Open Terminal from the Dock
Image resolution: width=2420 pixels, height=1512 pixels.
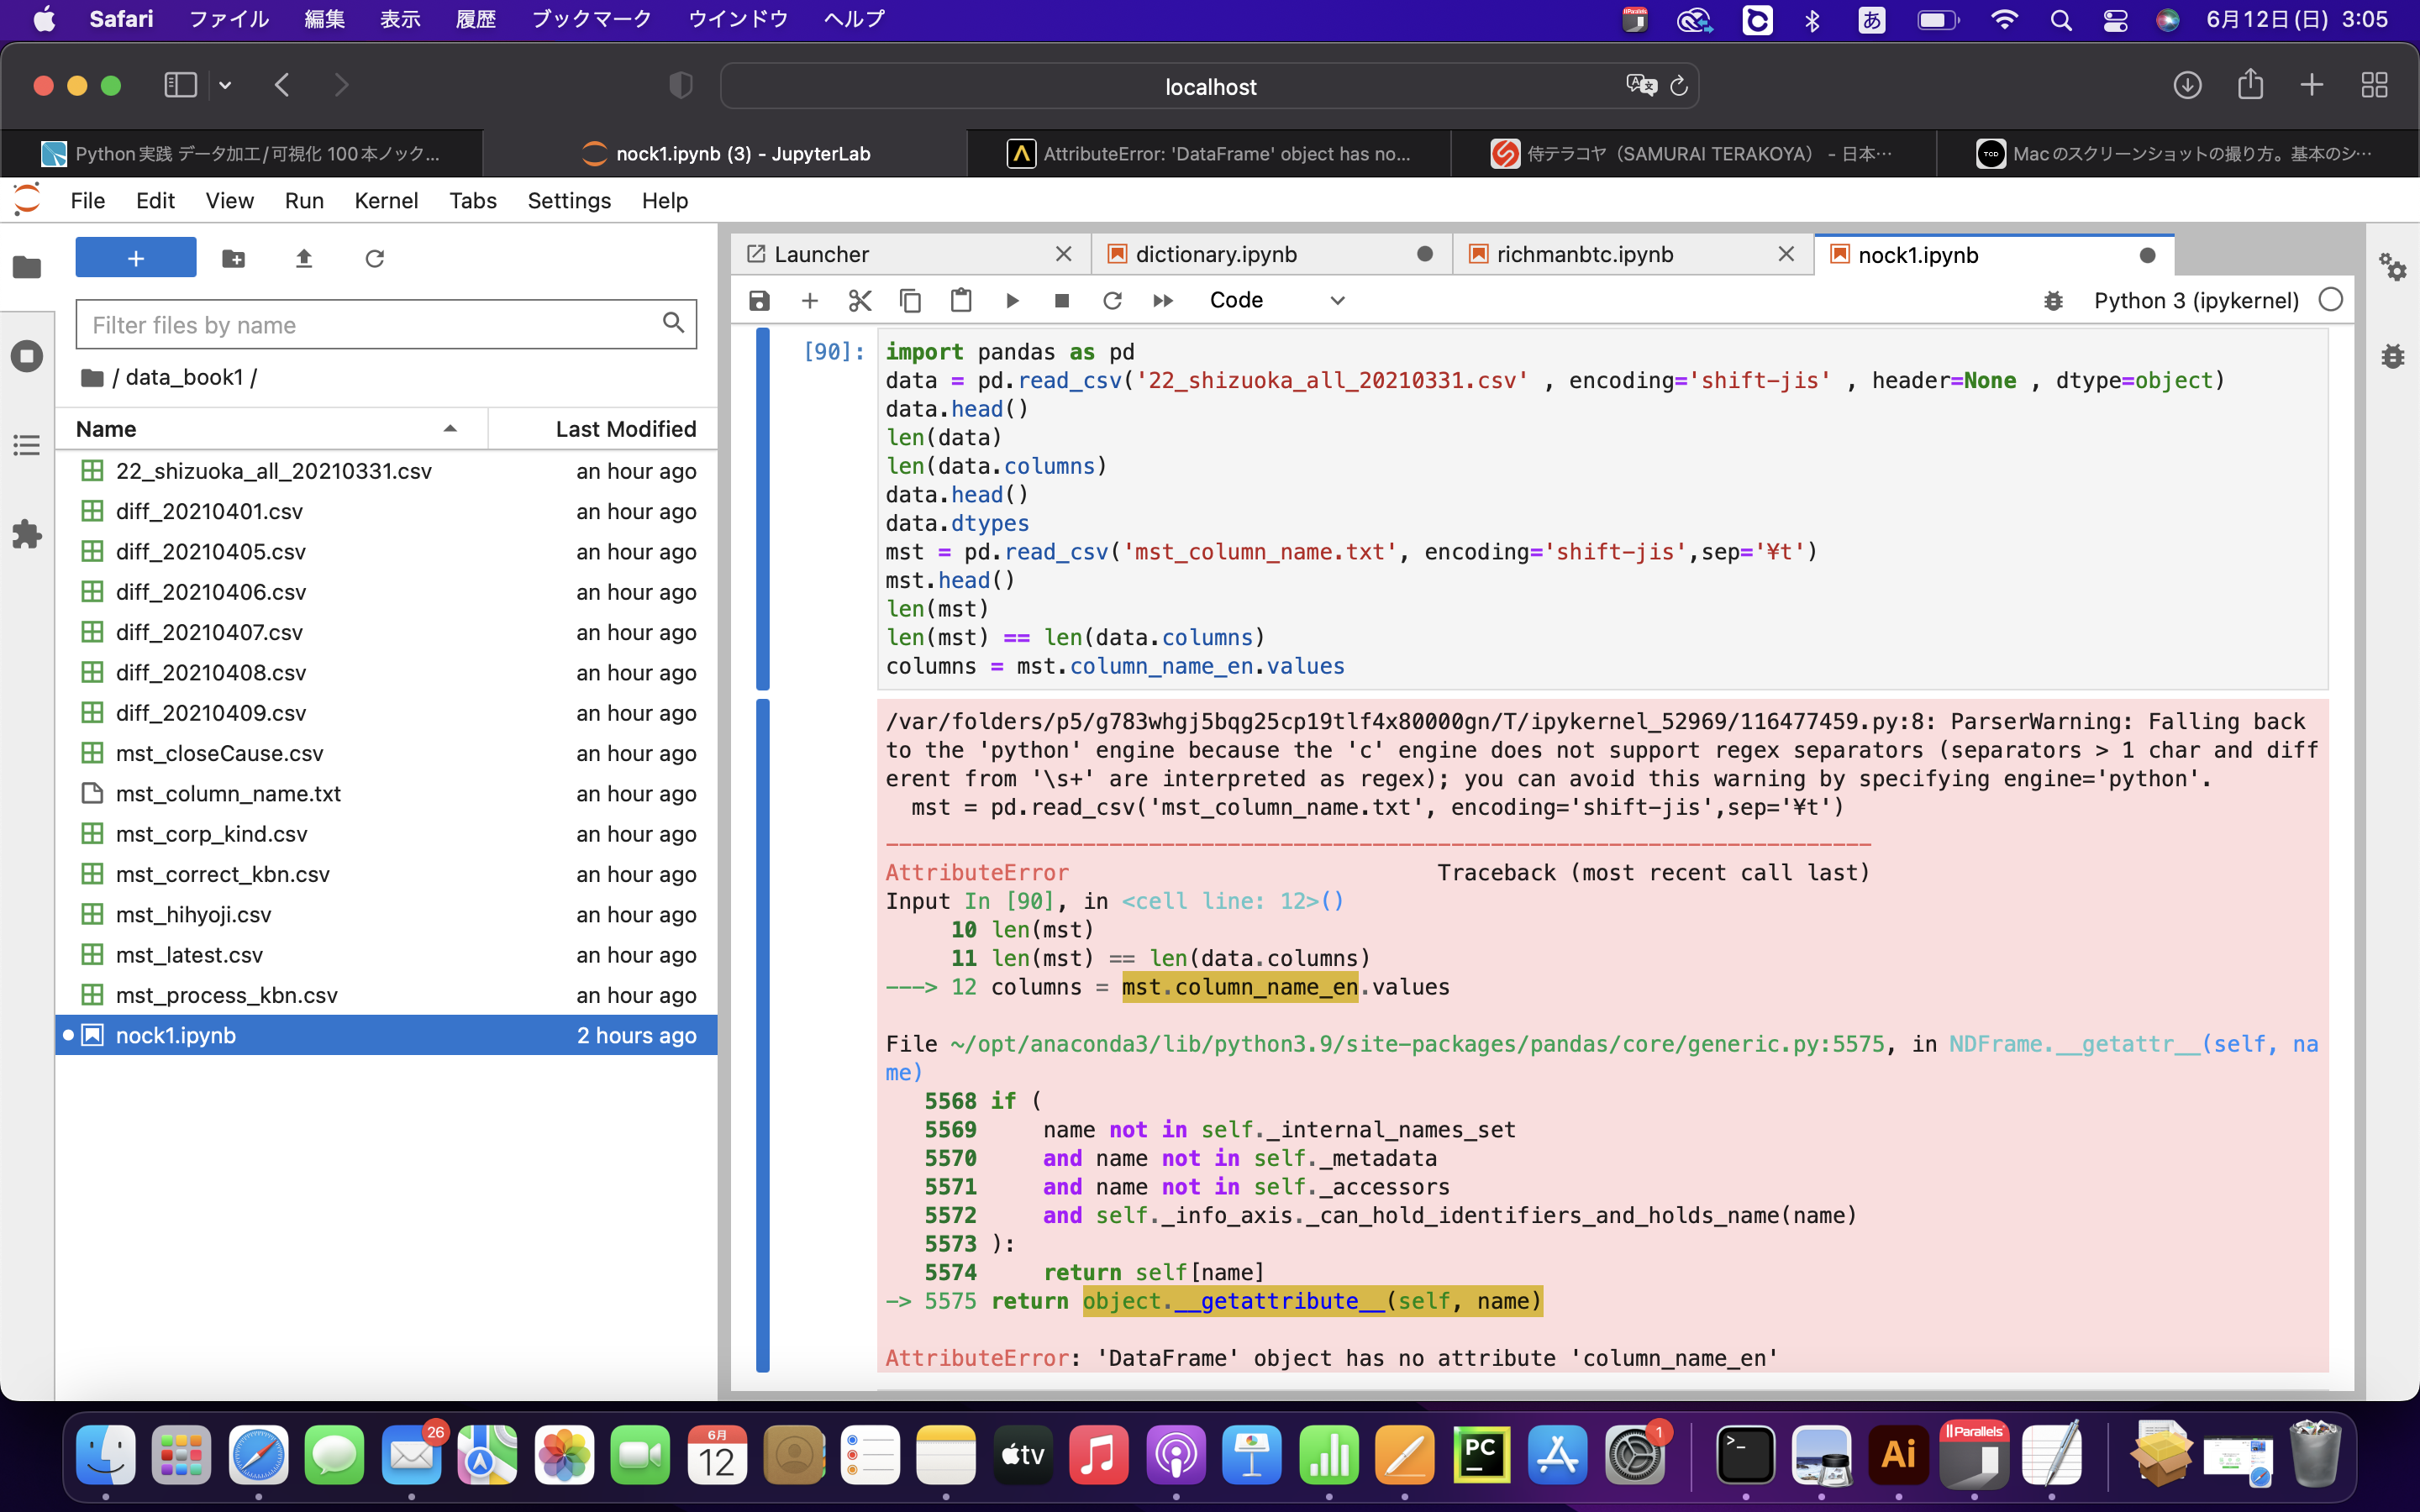tap(1746, 1454)
